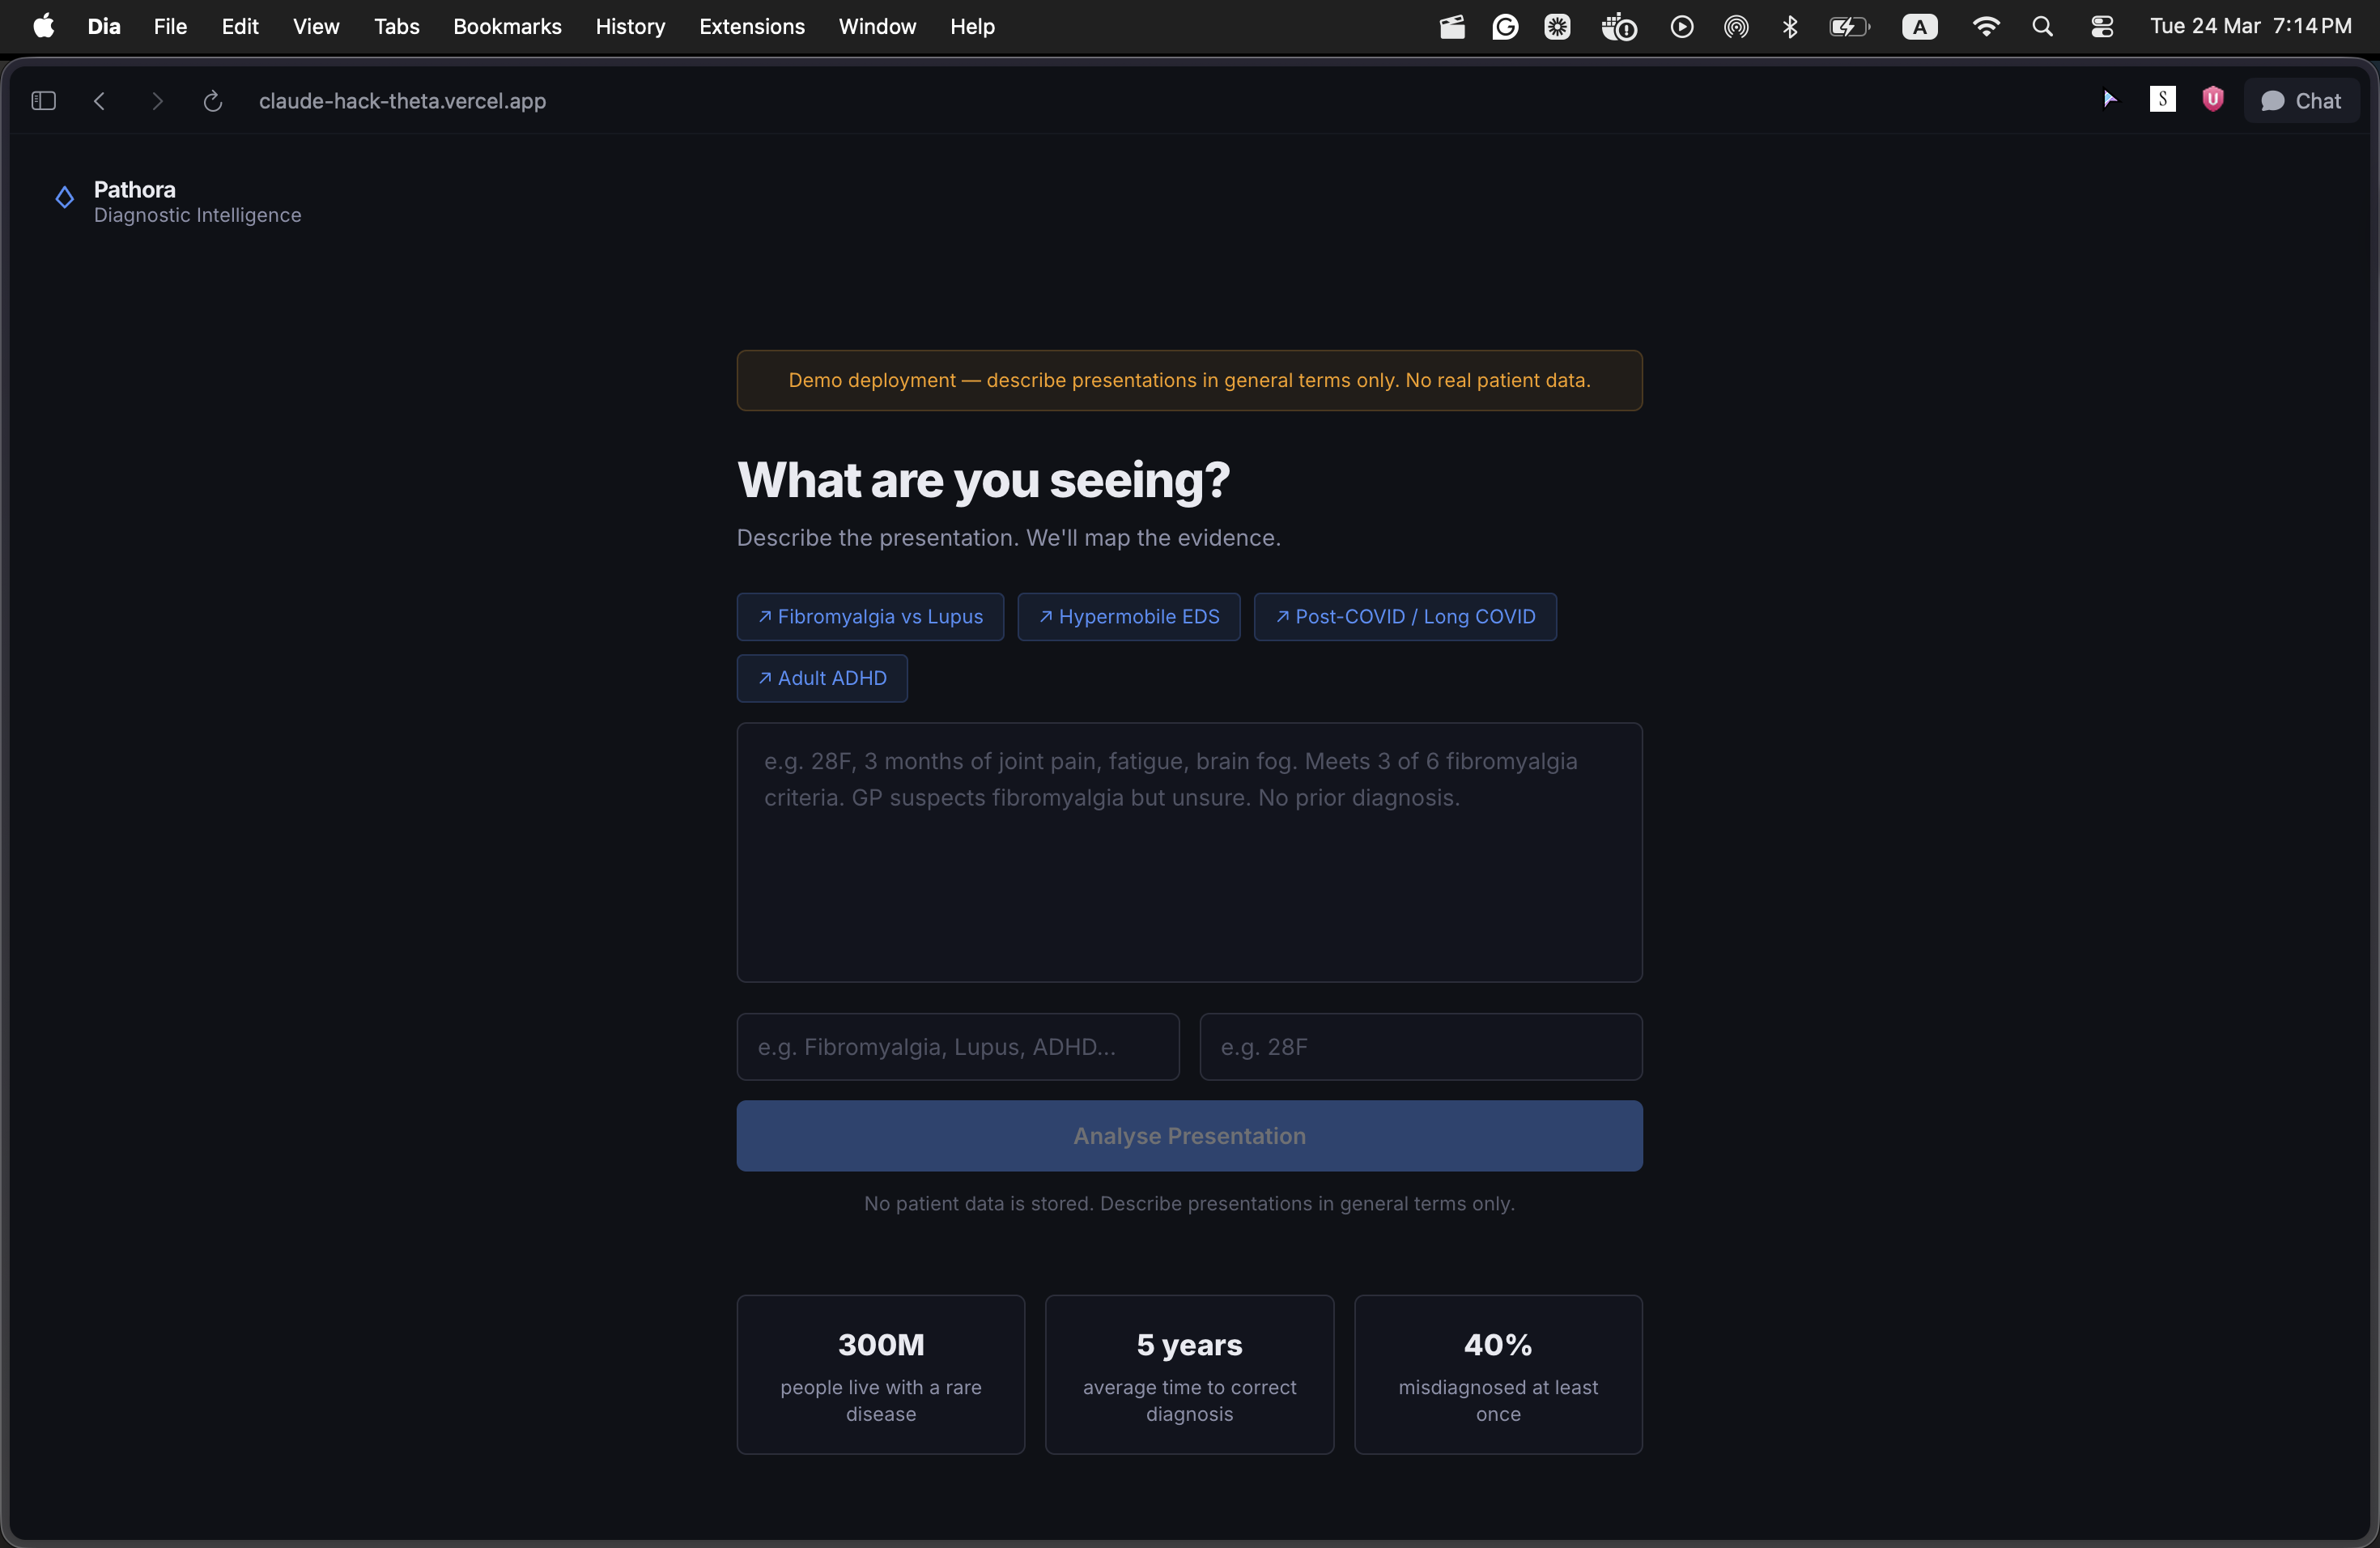Open macOS Spotlight search icon
2380x1548 pixels.
coord(2043,27)
